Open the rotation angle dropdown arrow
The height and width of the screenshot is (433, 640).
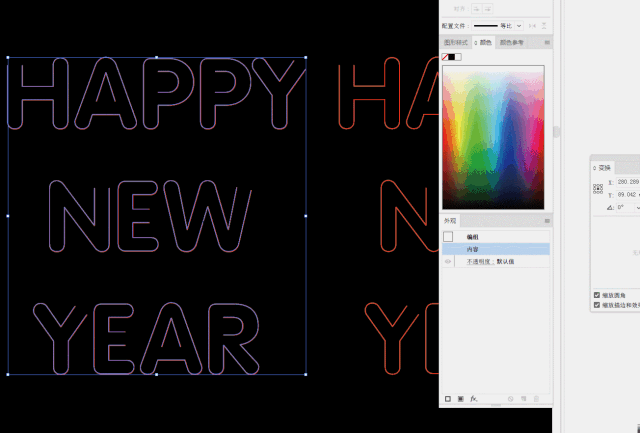tap(637, 207)
